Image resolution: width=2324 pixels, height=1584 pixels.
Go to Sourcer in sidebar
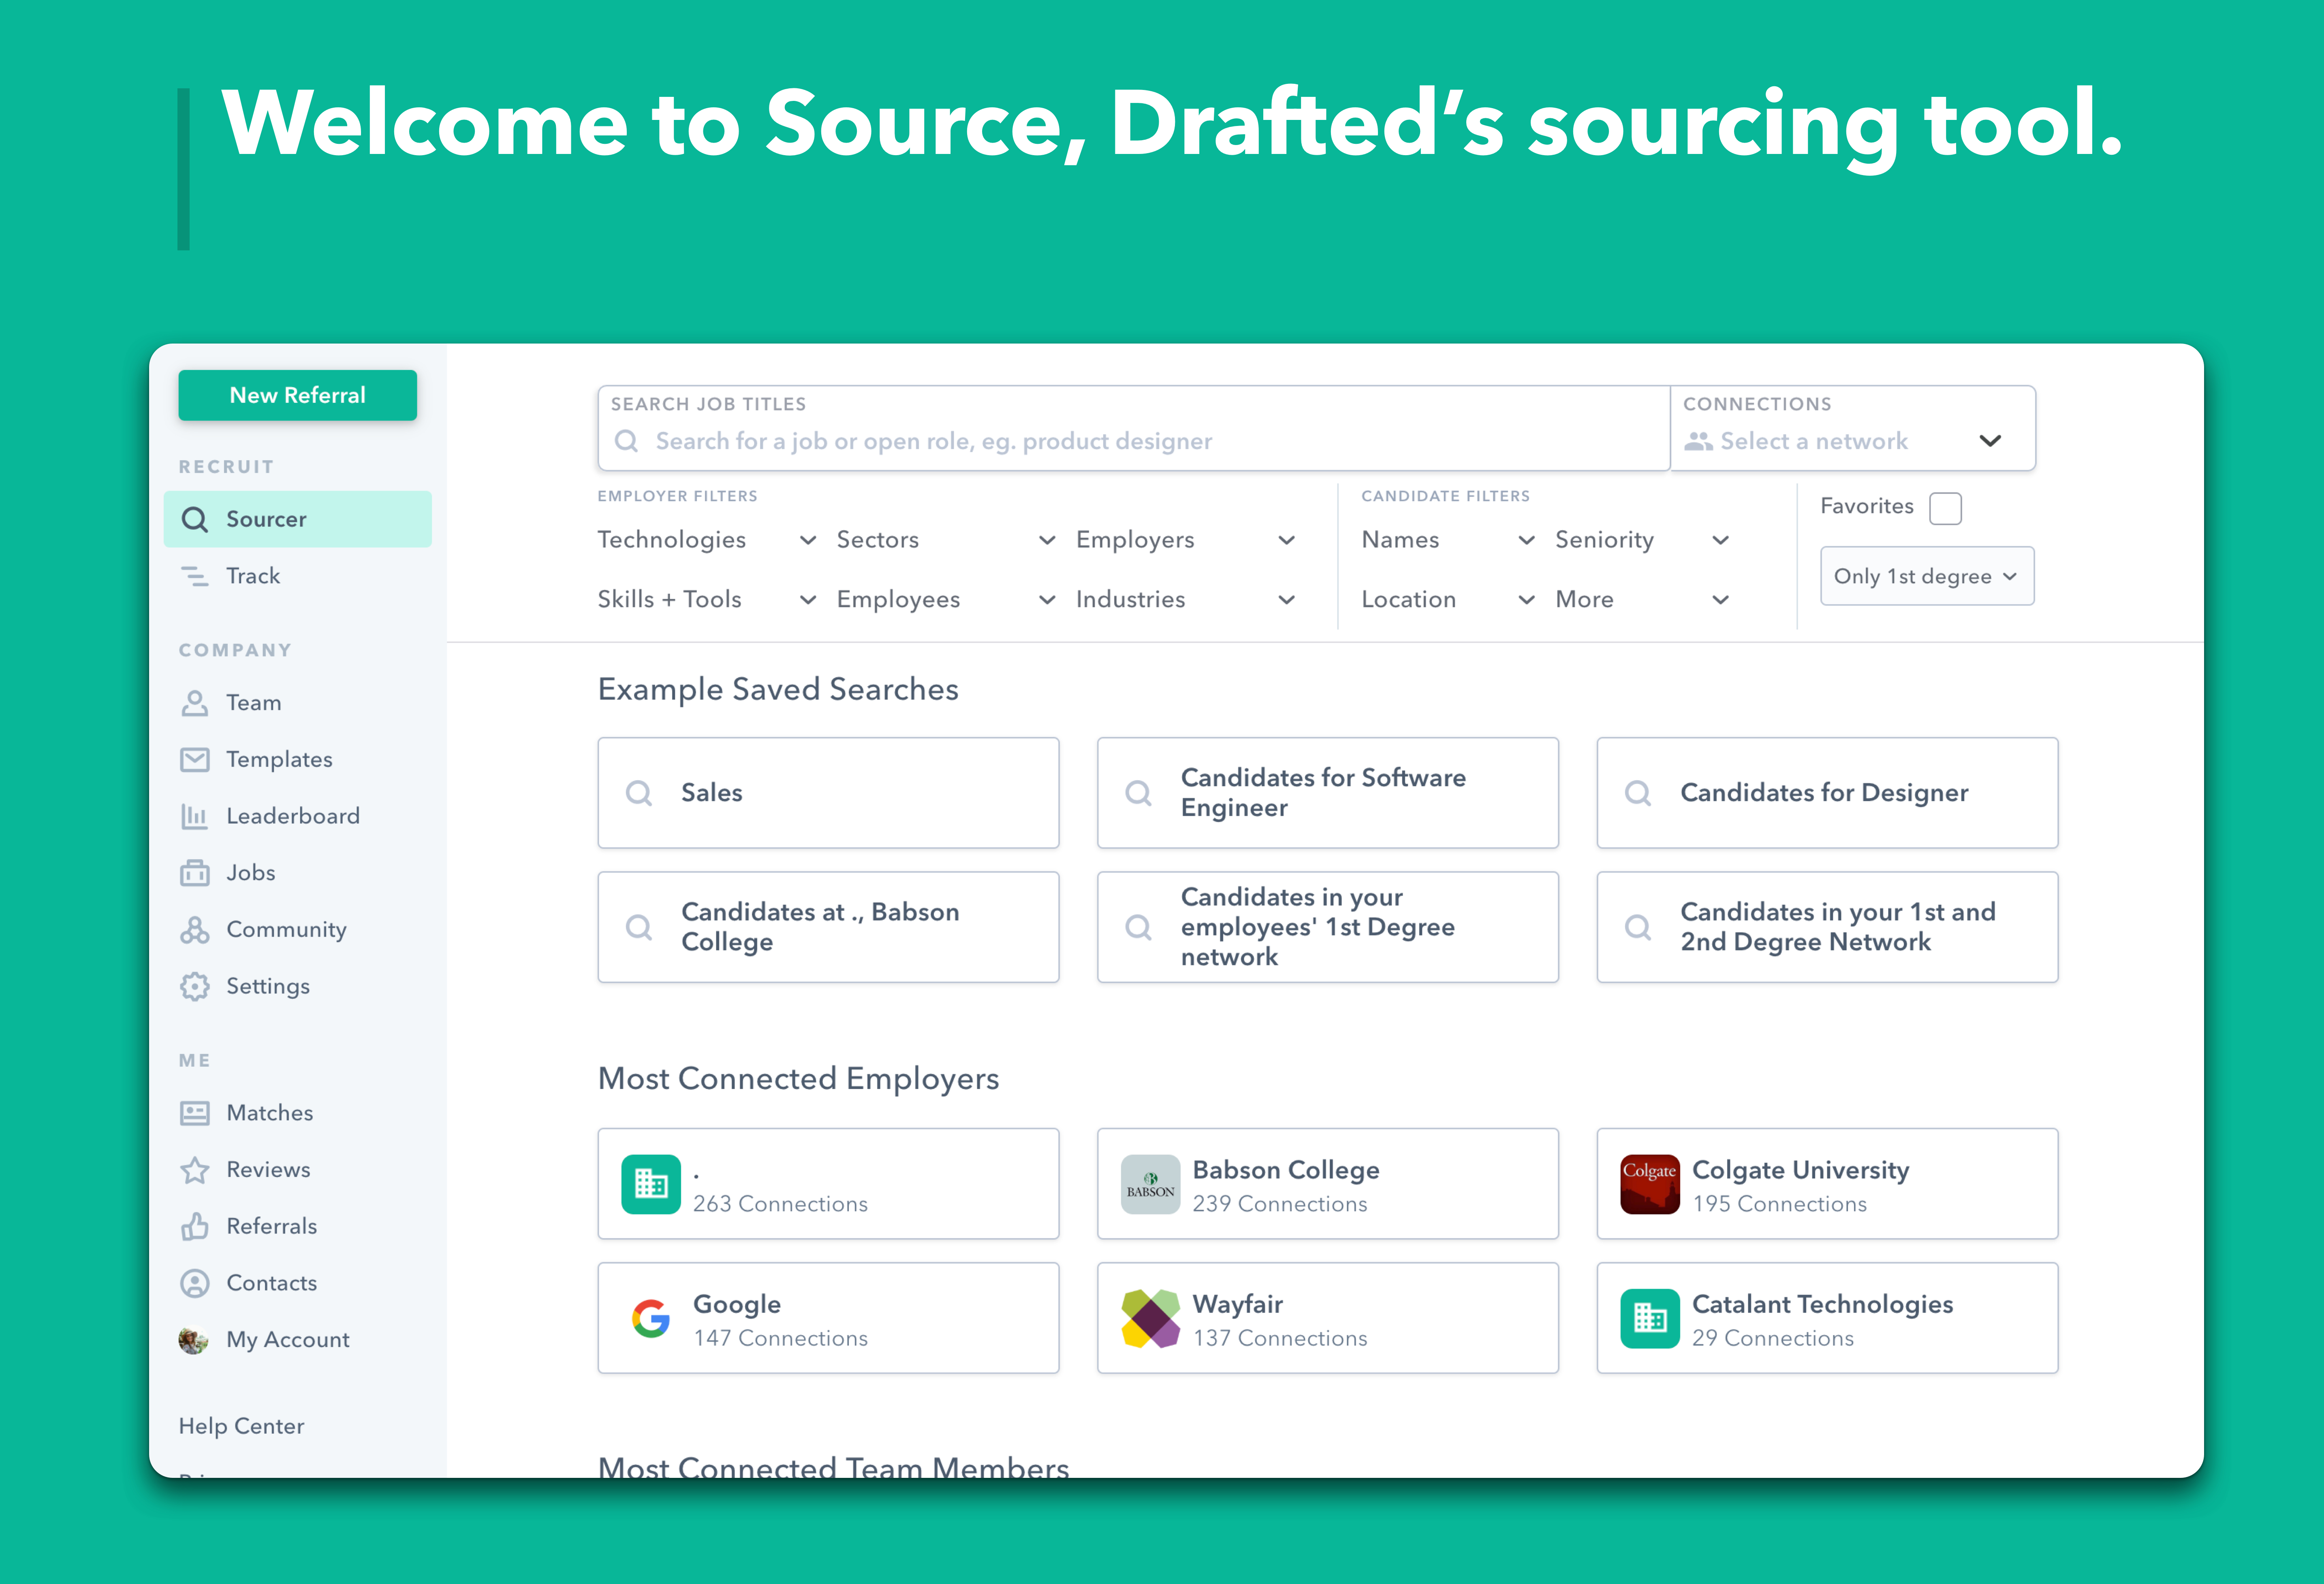[298, 519]
